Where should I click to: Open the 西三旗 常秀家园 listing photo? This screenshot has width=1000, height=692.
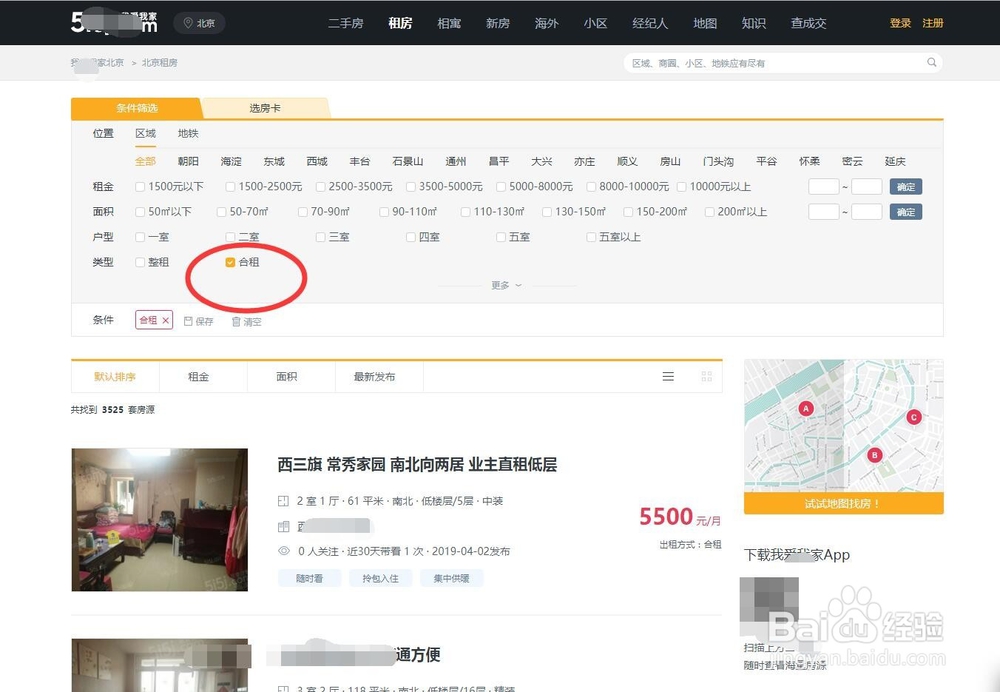pos(159,519)
